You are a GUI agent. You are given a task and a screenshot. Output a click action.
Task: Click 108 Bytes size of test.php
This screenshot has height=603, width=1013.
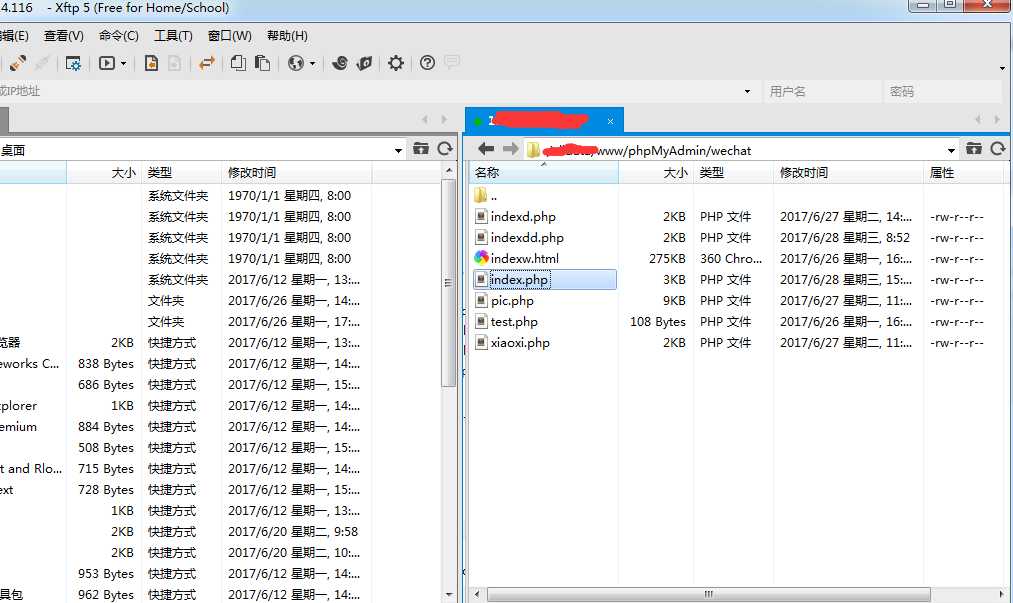click(x=658, y=321)
